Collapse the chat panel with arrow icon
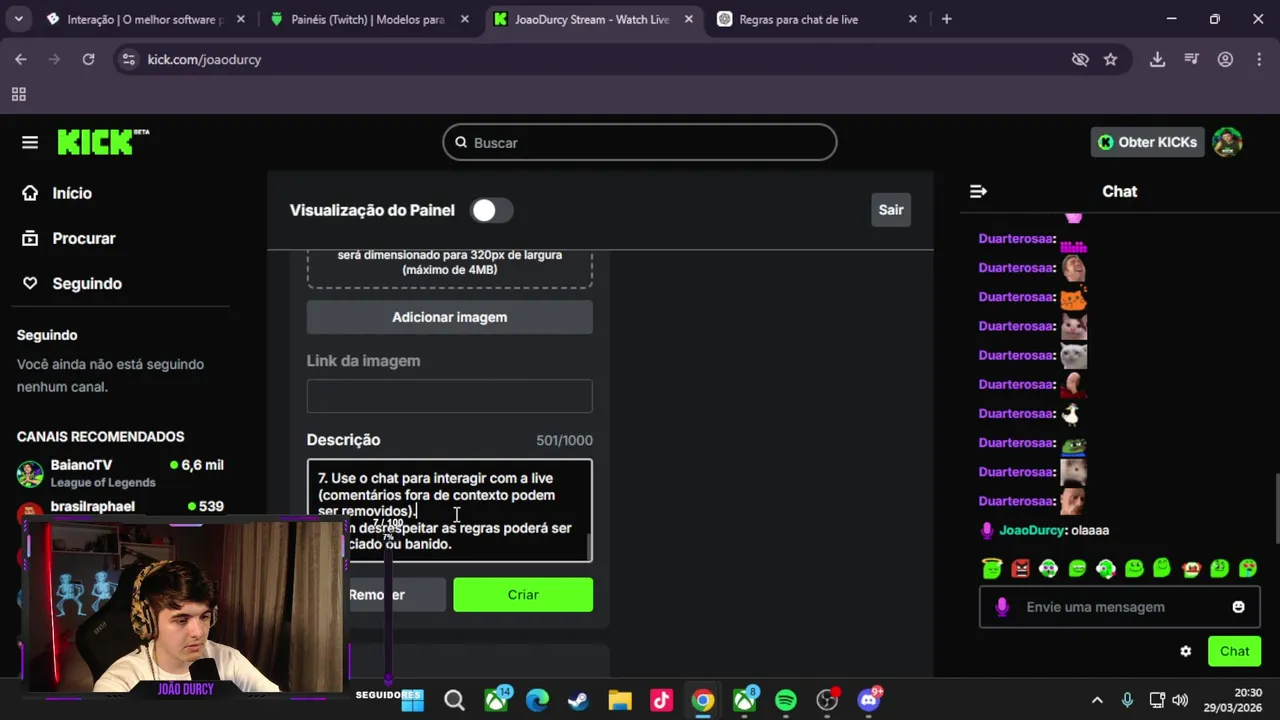The width and height of the screenshot is (1280, 720). pos(978,191)
